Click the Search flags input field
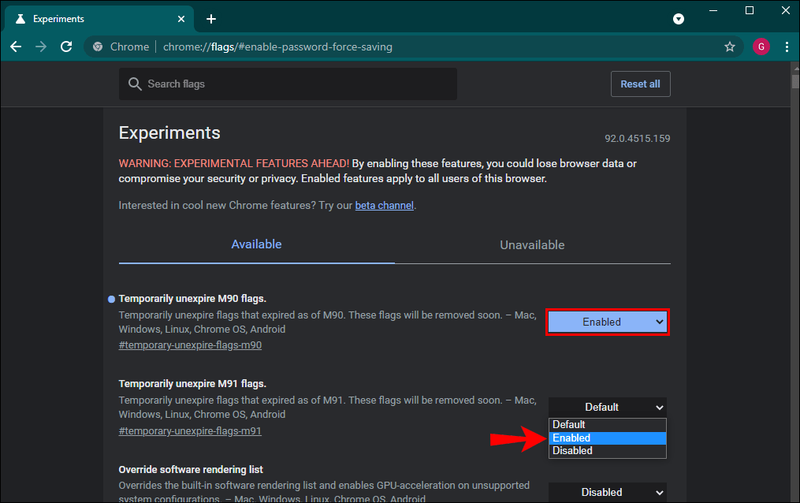 (x=288, y=84)
